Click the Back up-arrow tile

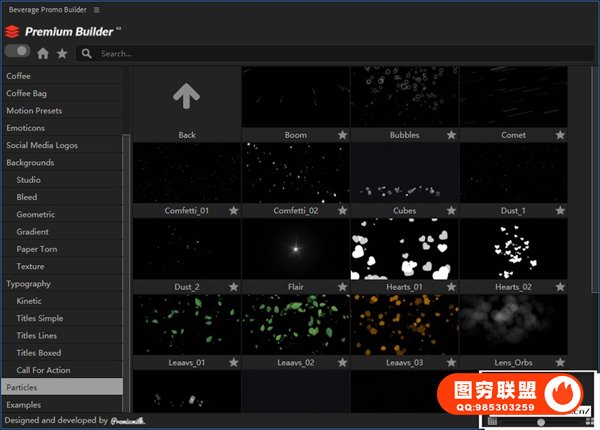click(186, 96)
